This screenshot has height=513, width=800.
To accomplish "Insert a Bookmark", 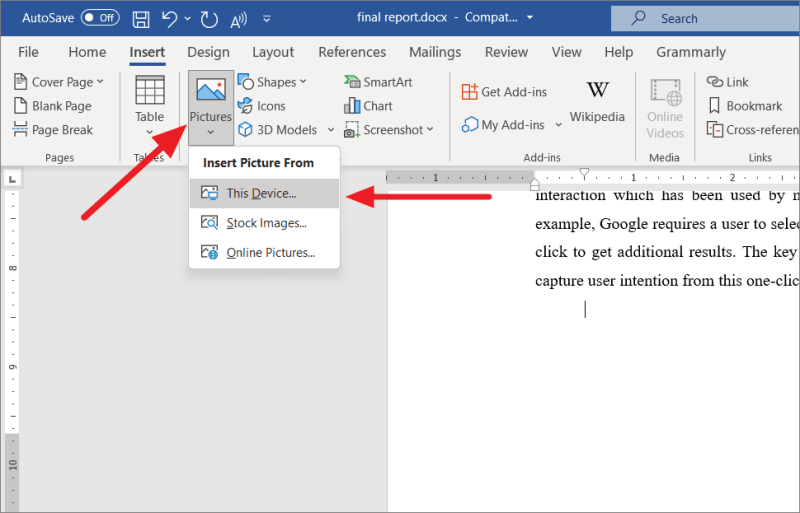I will coord(744,106).
